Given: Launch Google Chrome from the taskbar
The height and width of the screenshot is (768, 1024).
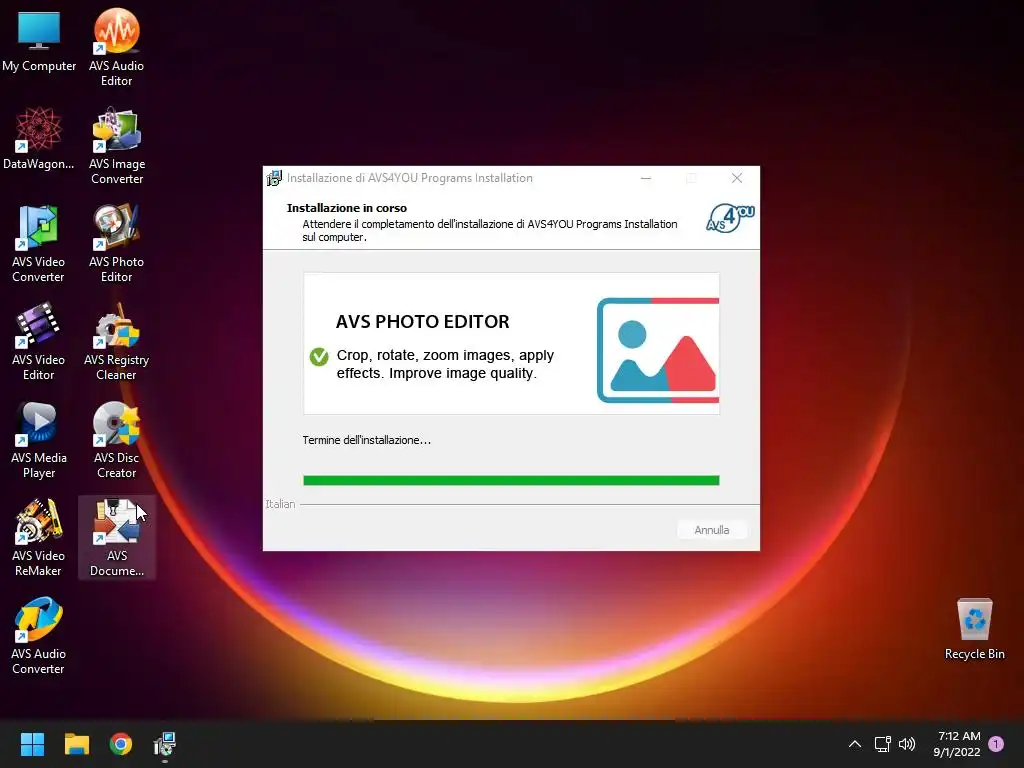Looking at the screenshot, I should (121, 744).
